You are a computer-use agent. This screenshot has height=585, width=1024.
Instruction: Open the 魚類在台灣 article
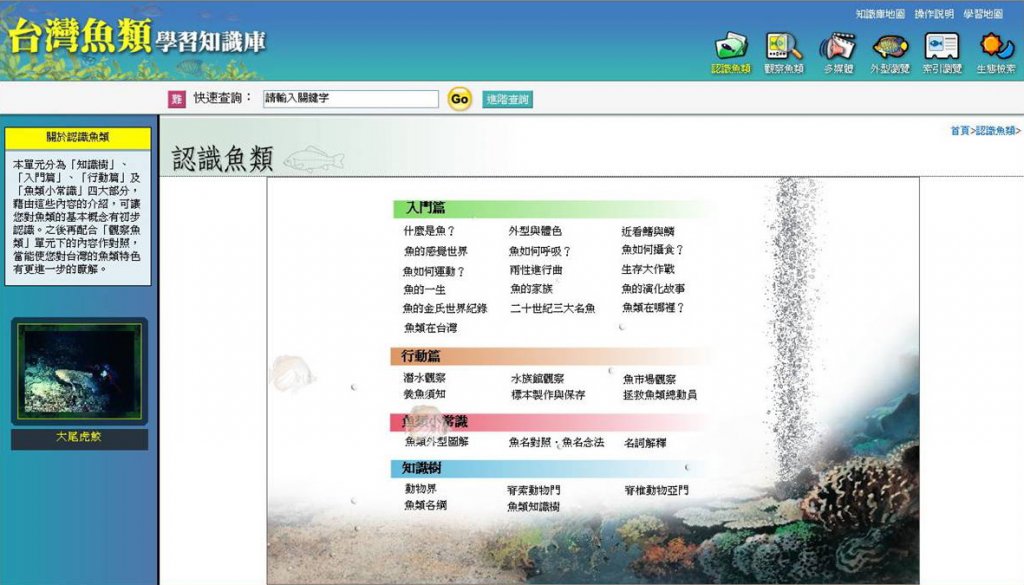pyautogui.click(x=430, y=328)
